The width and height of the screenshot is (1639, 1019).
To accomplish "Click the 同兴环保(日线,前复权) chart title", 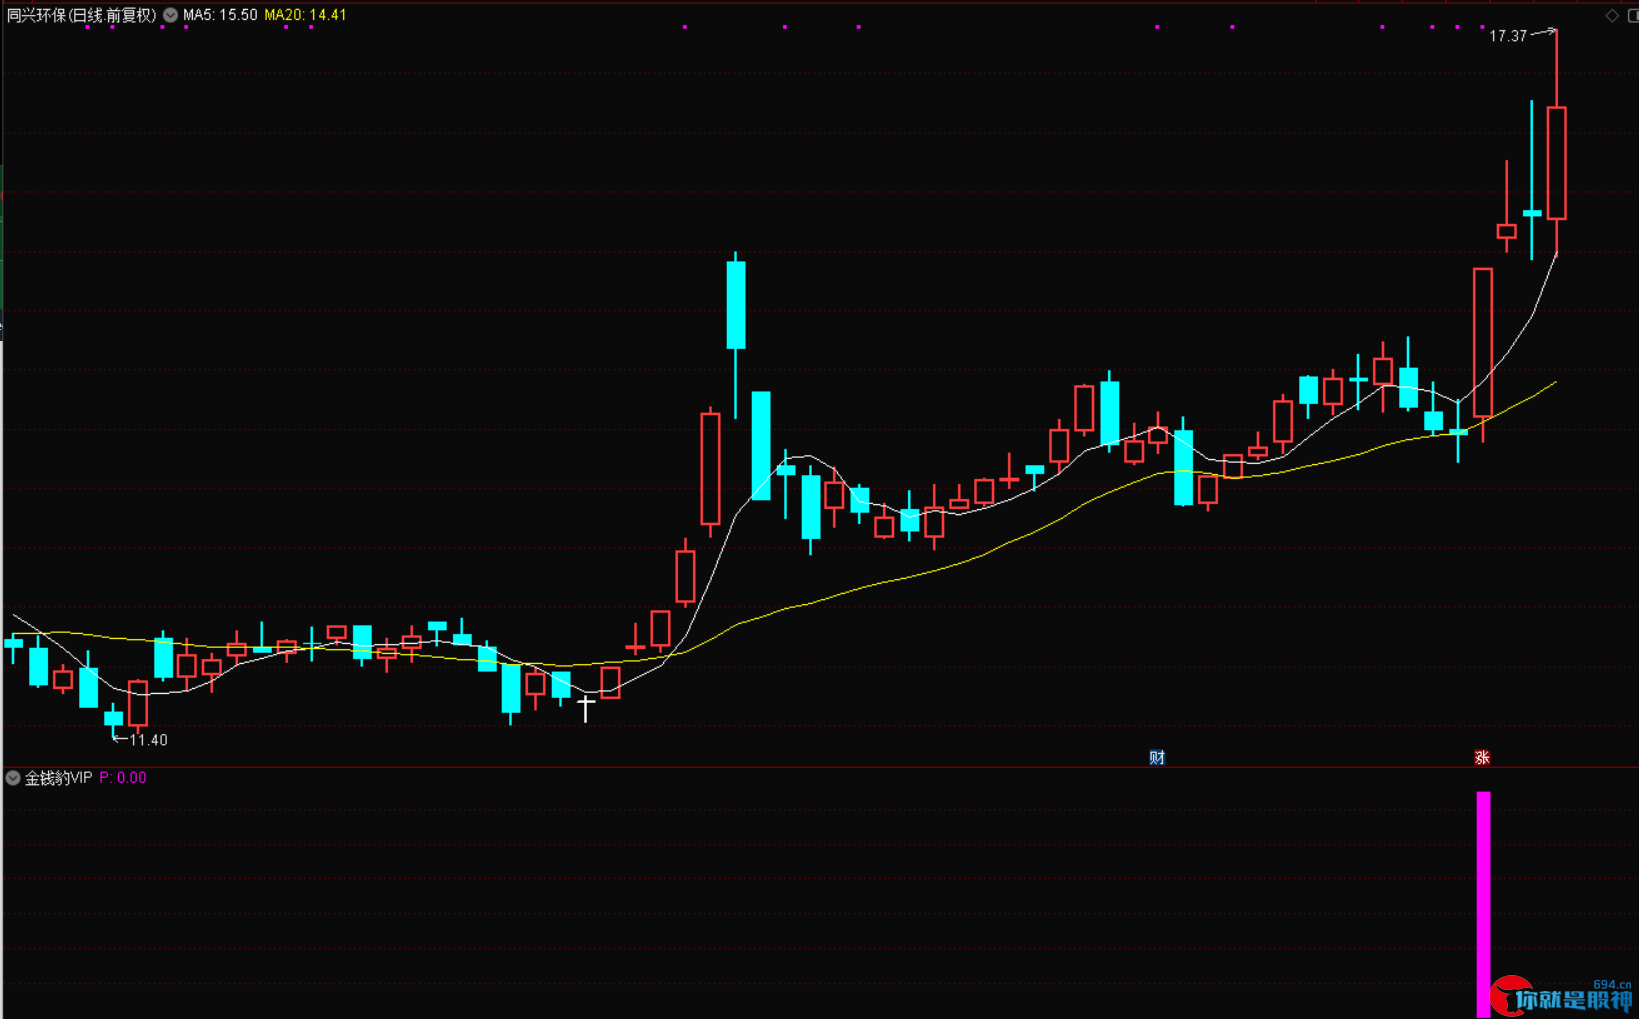I will (82, 15).
